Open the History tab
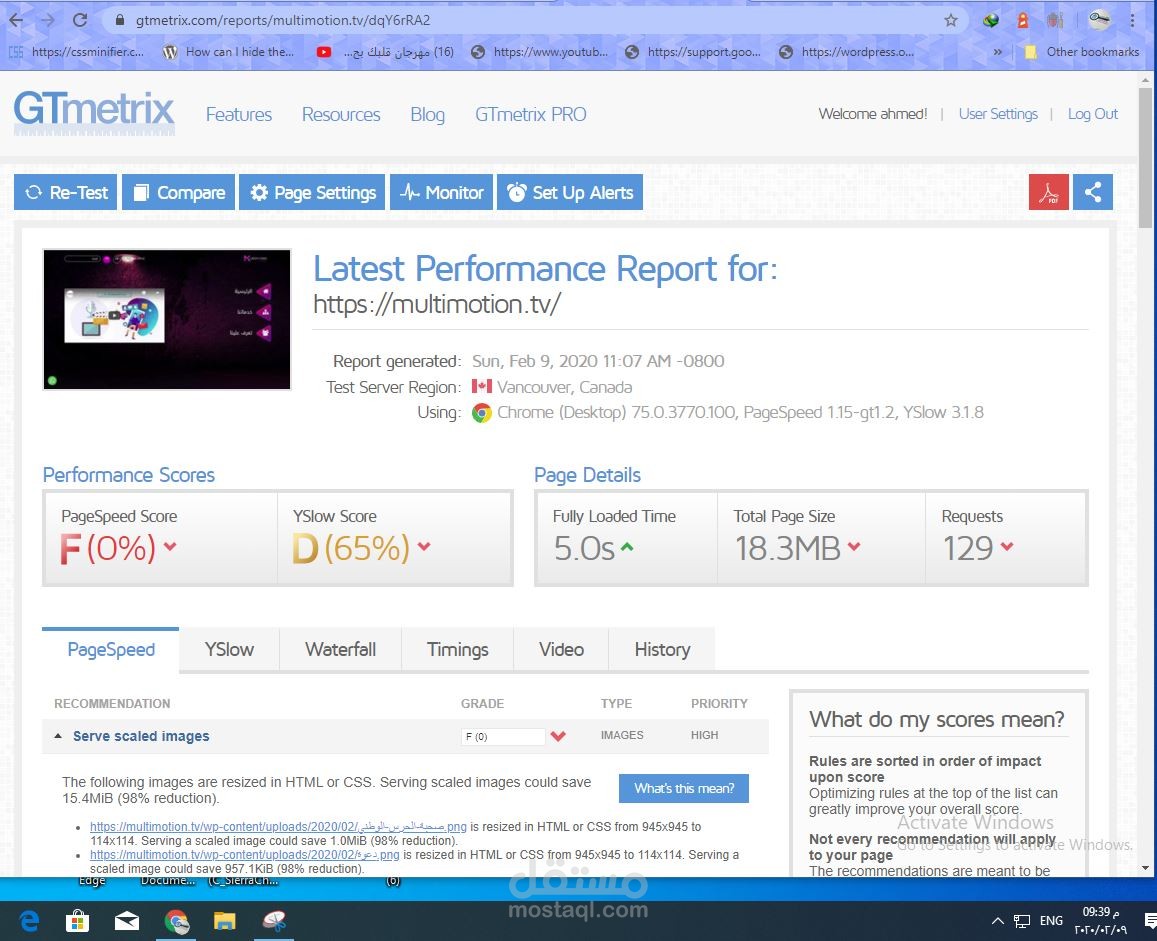This screenshot has height=941, width=1157. [x=662, y=649]
